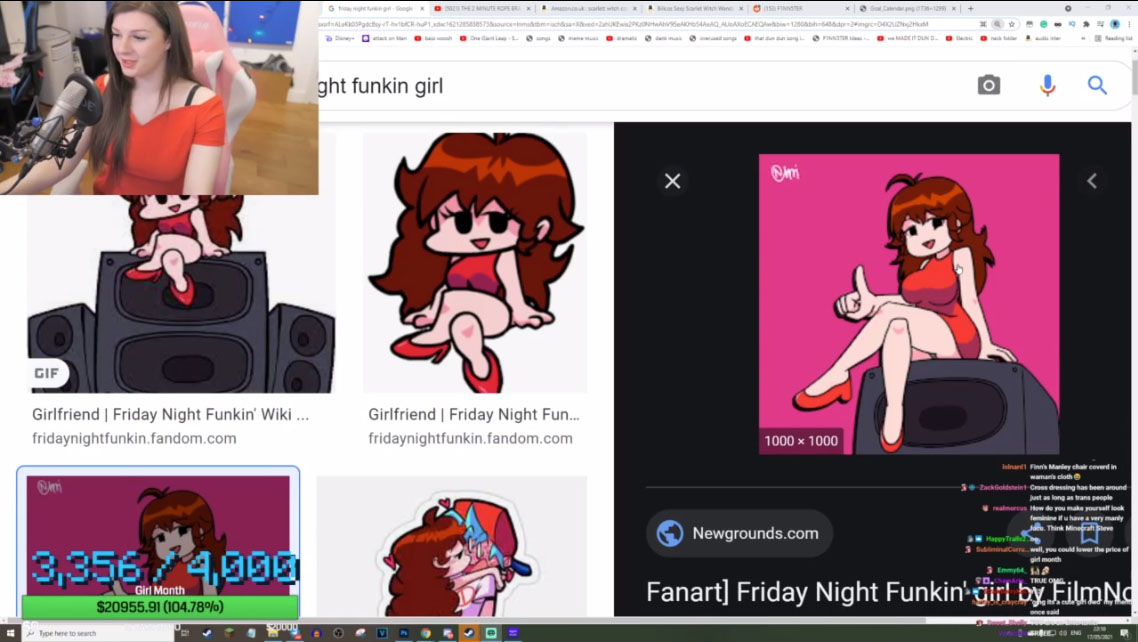The width and height of the screenshot is (1138, 642).
Task: Open the hugging couple sticker image result
Action: click(451, 546)
